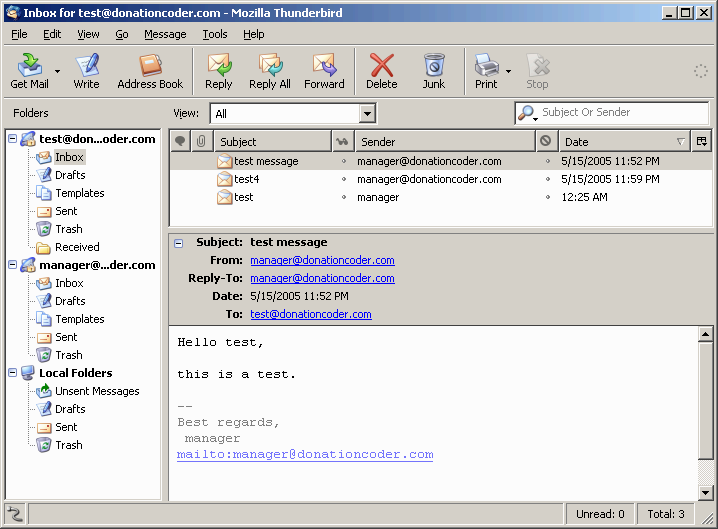Image resolution: width=718 pixels, height=529 pixels.
Task: Click the Write new message icon
Action: point(87,71)
